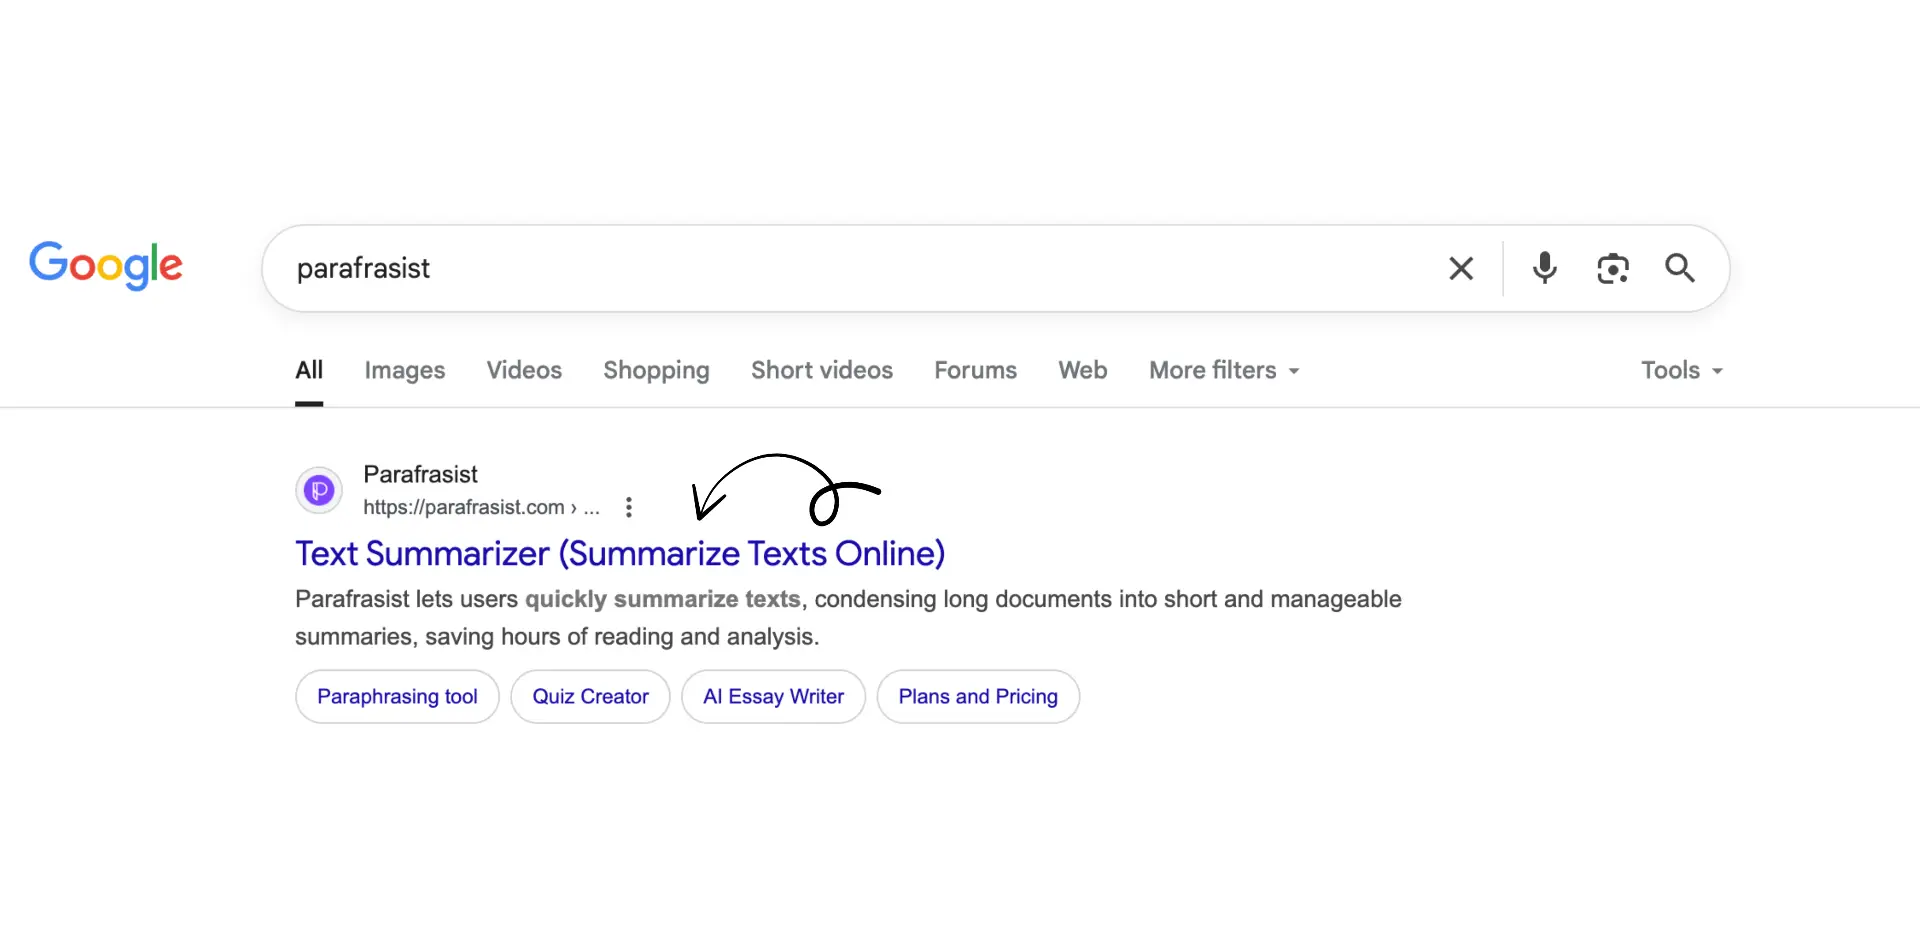Visit the Plans and Pricing sitelink
This screenshot has height=951, width=1920.
tap(977, 696)
